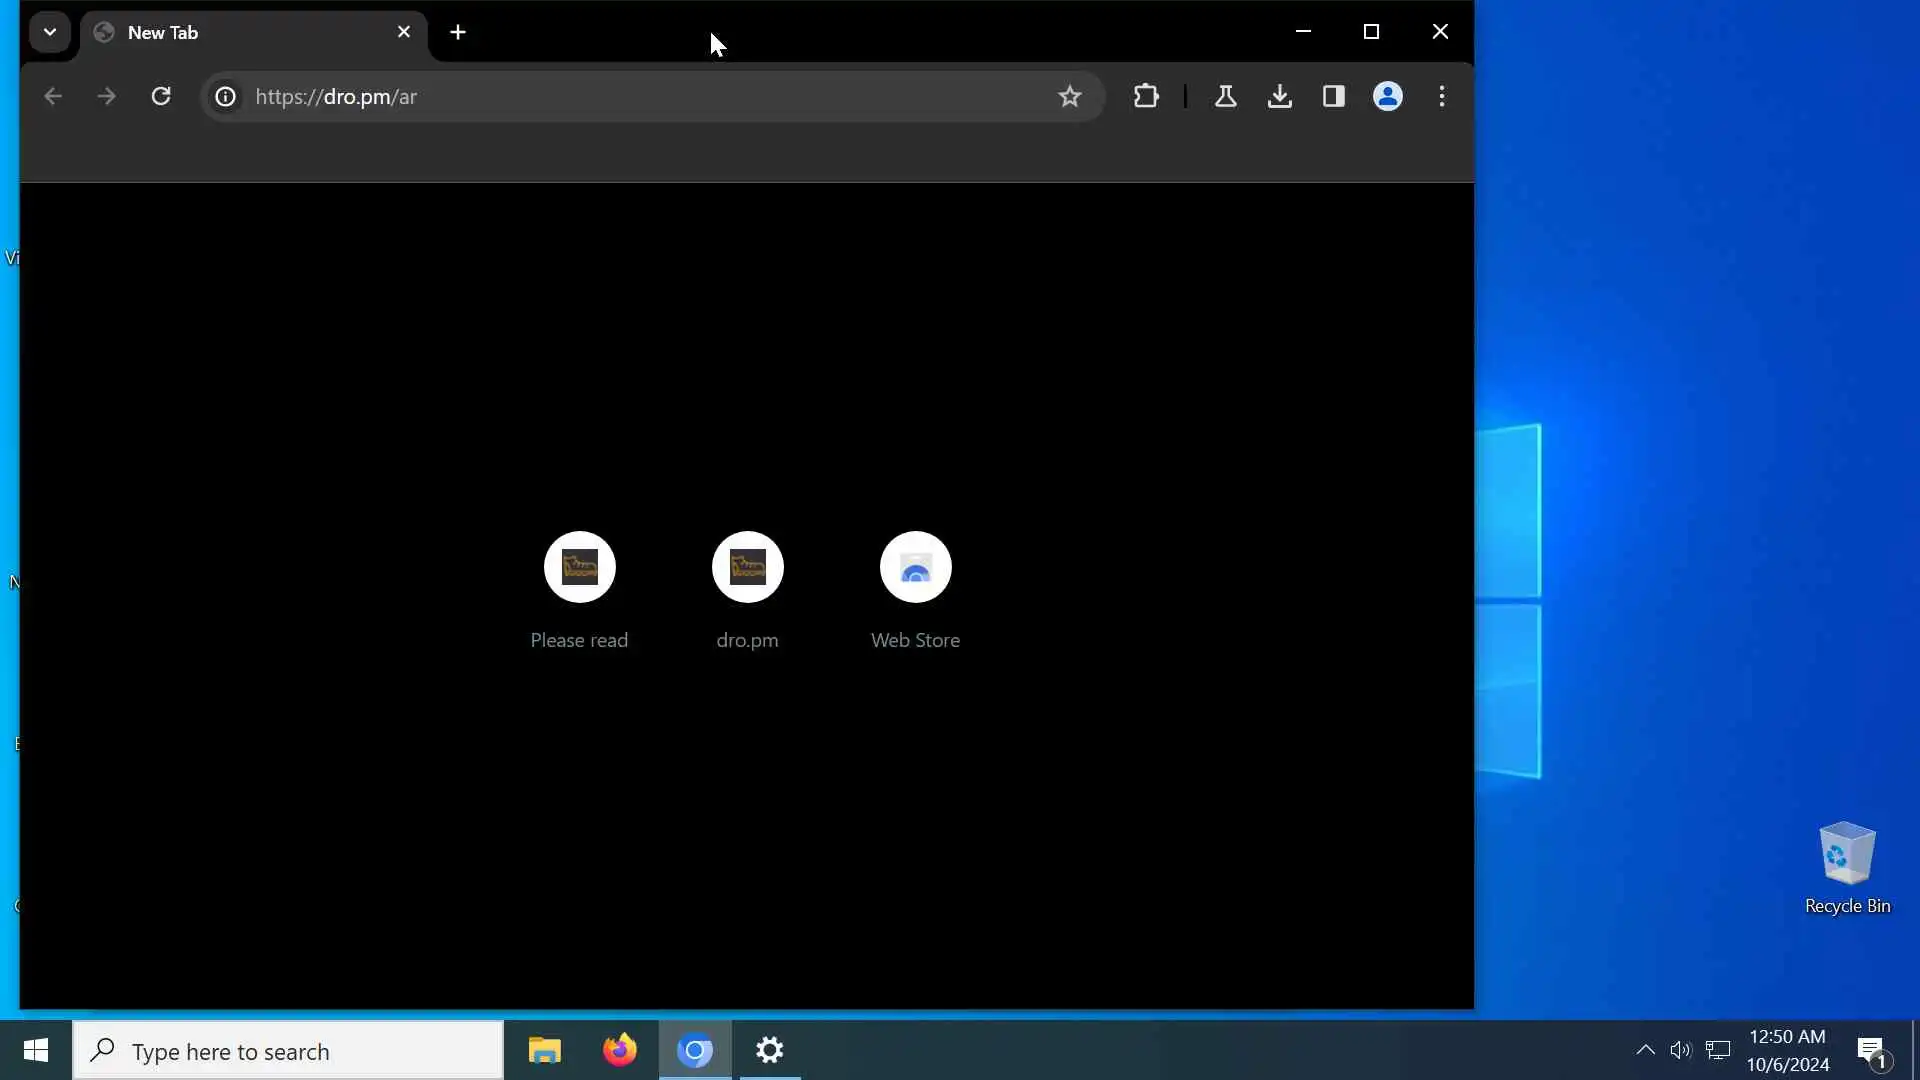The width and height of the screenshot is (1920, 1080).
Task: Open Chrome Labs flask icon
Action: click(1225, 96)
